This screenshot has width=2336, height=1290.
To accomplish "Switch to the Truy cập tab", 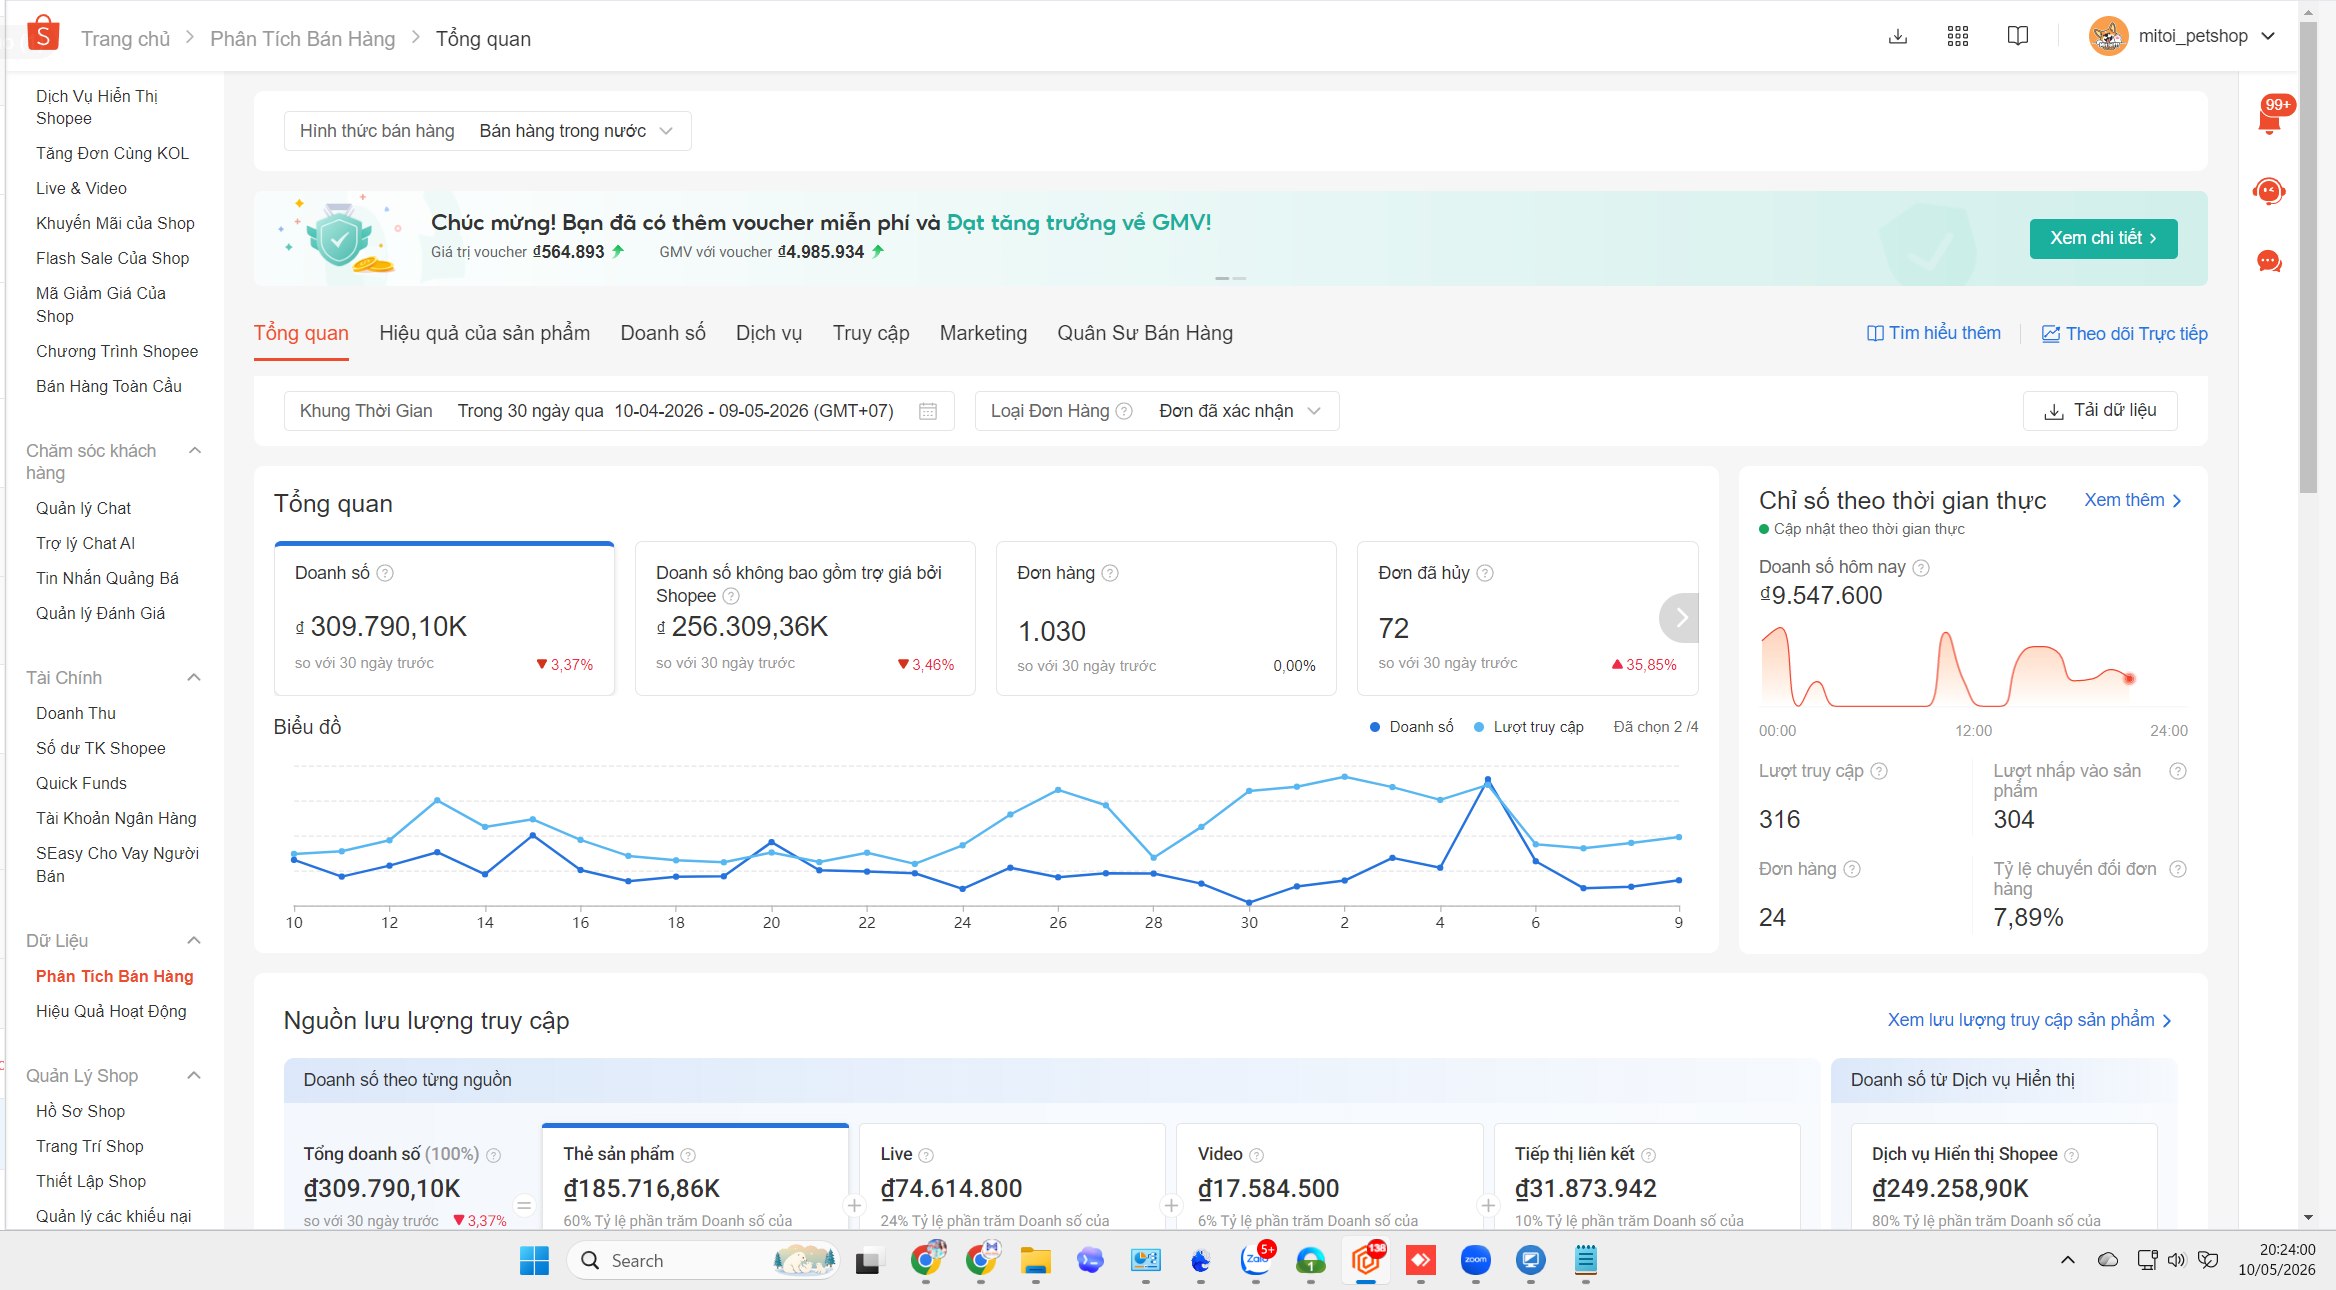I will [x=871, y=333].
